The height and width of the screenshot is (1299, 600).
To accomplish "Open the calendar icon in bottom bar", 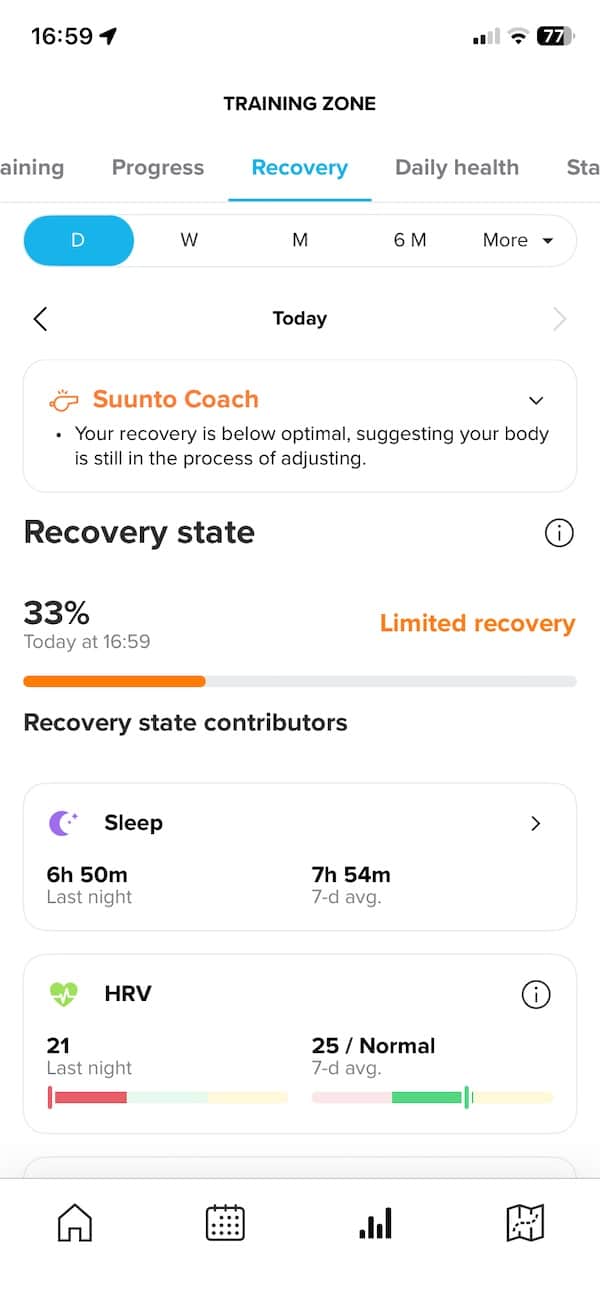I will click(225, 1222).
